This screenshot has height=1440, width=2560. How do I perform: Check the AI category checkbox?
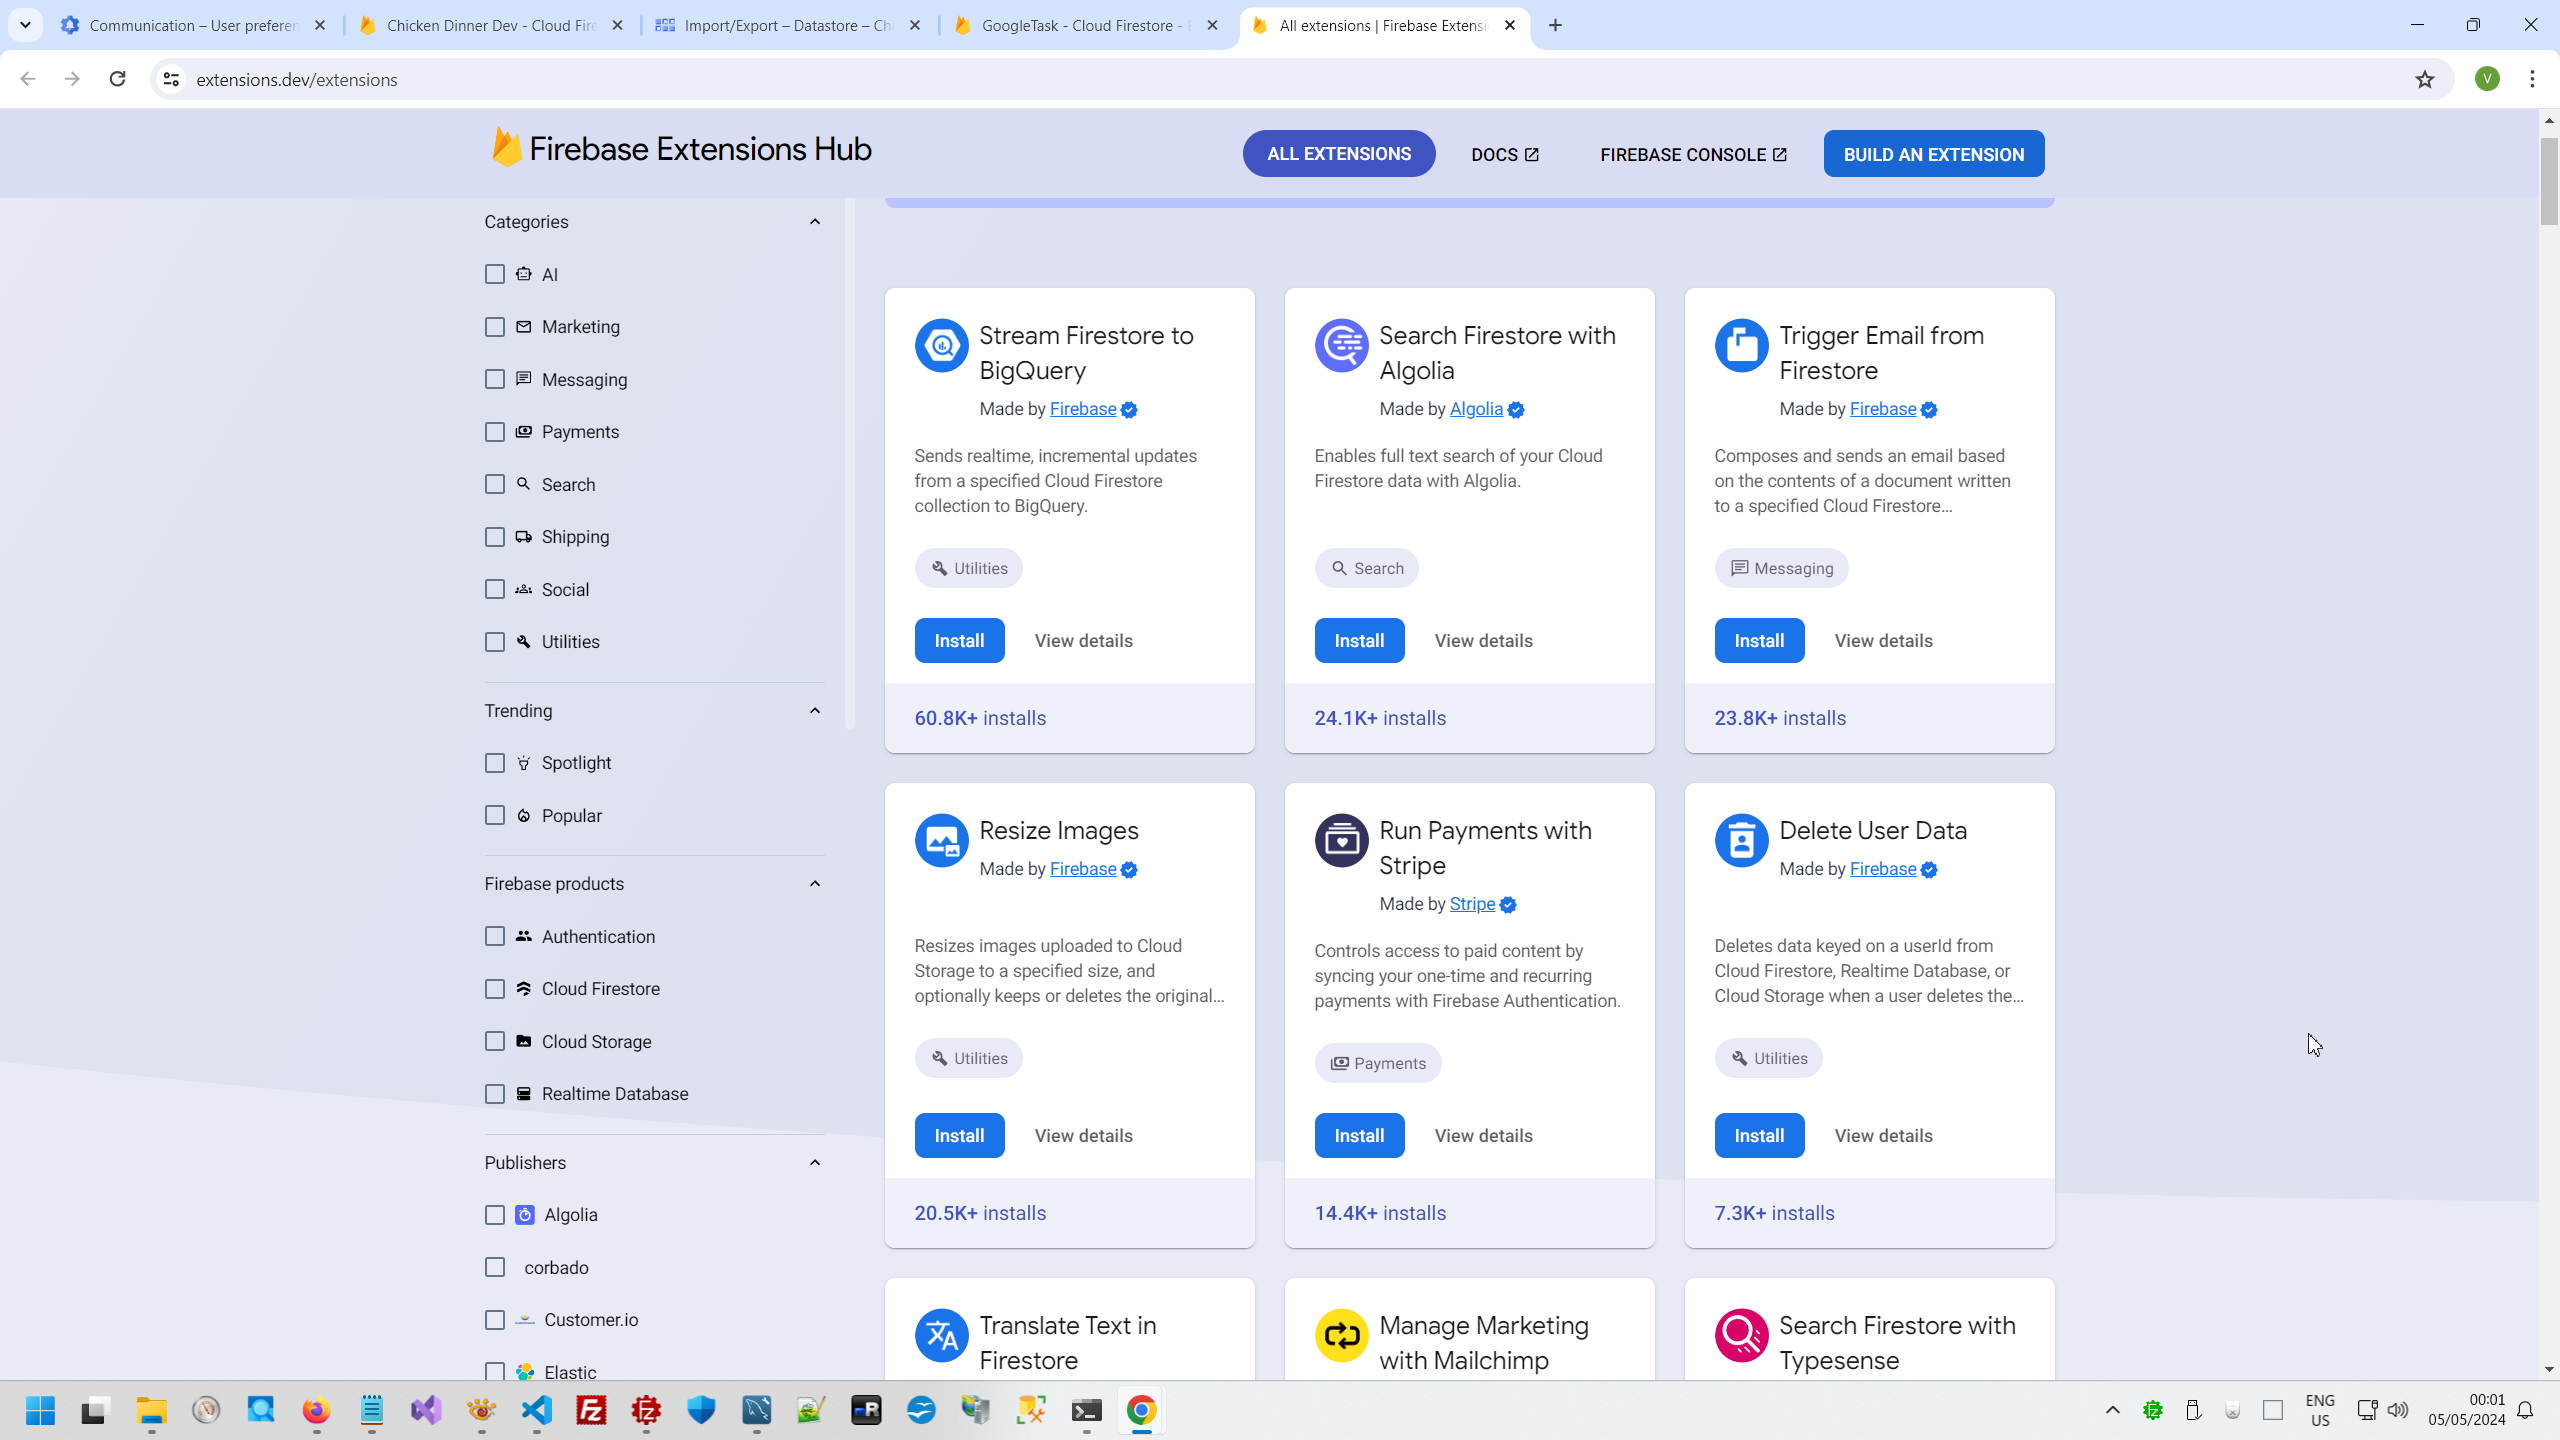pos(495,274)
